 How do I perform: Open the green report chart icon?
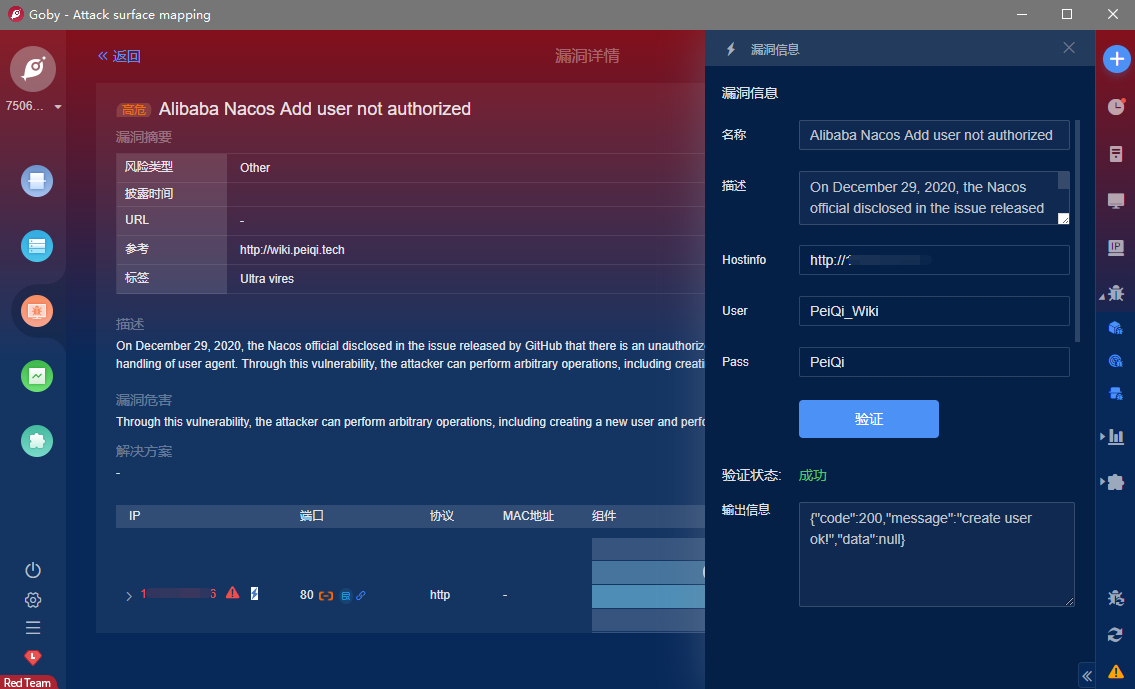[37, 376]
